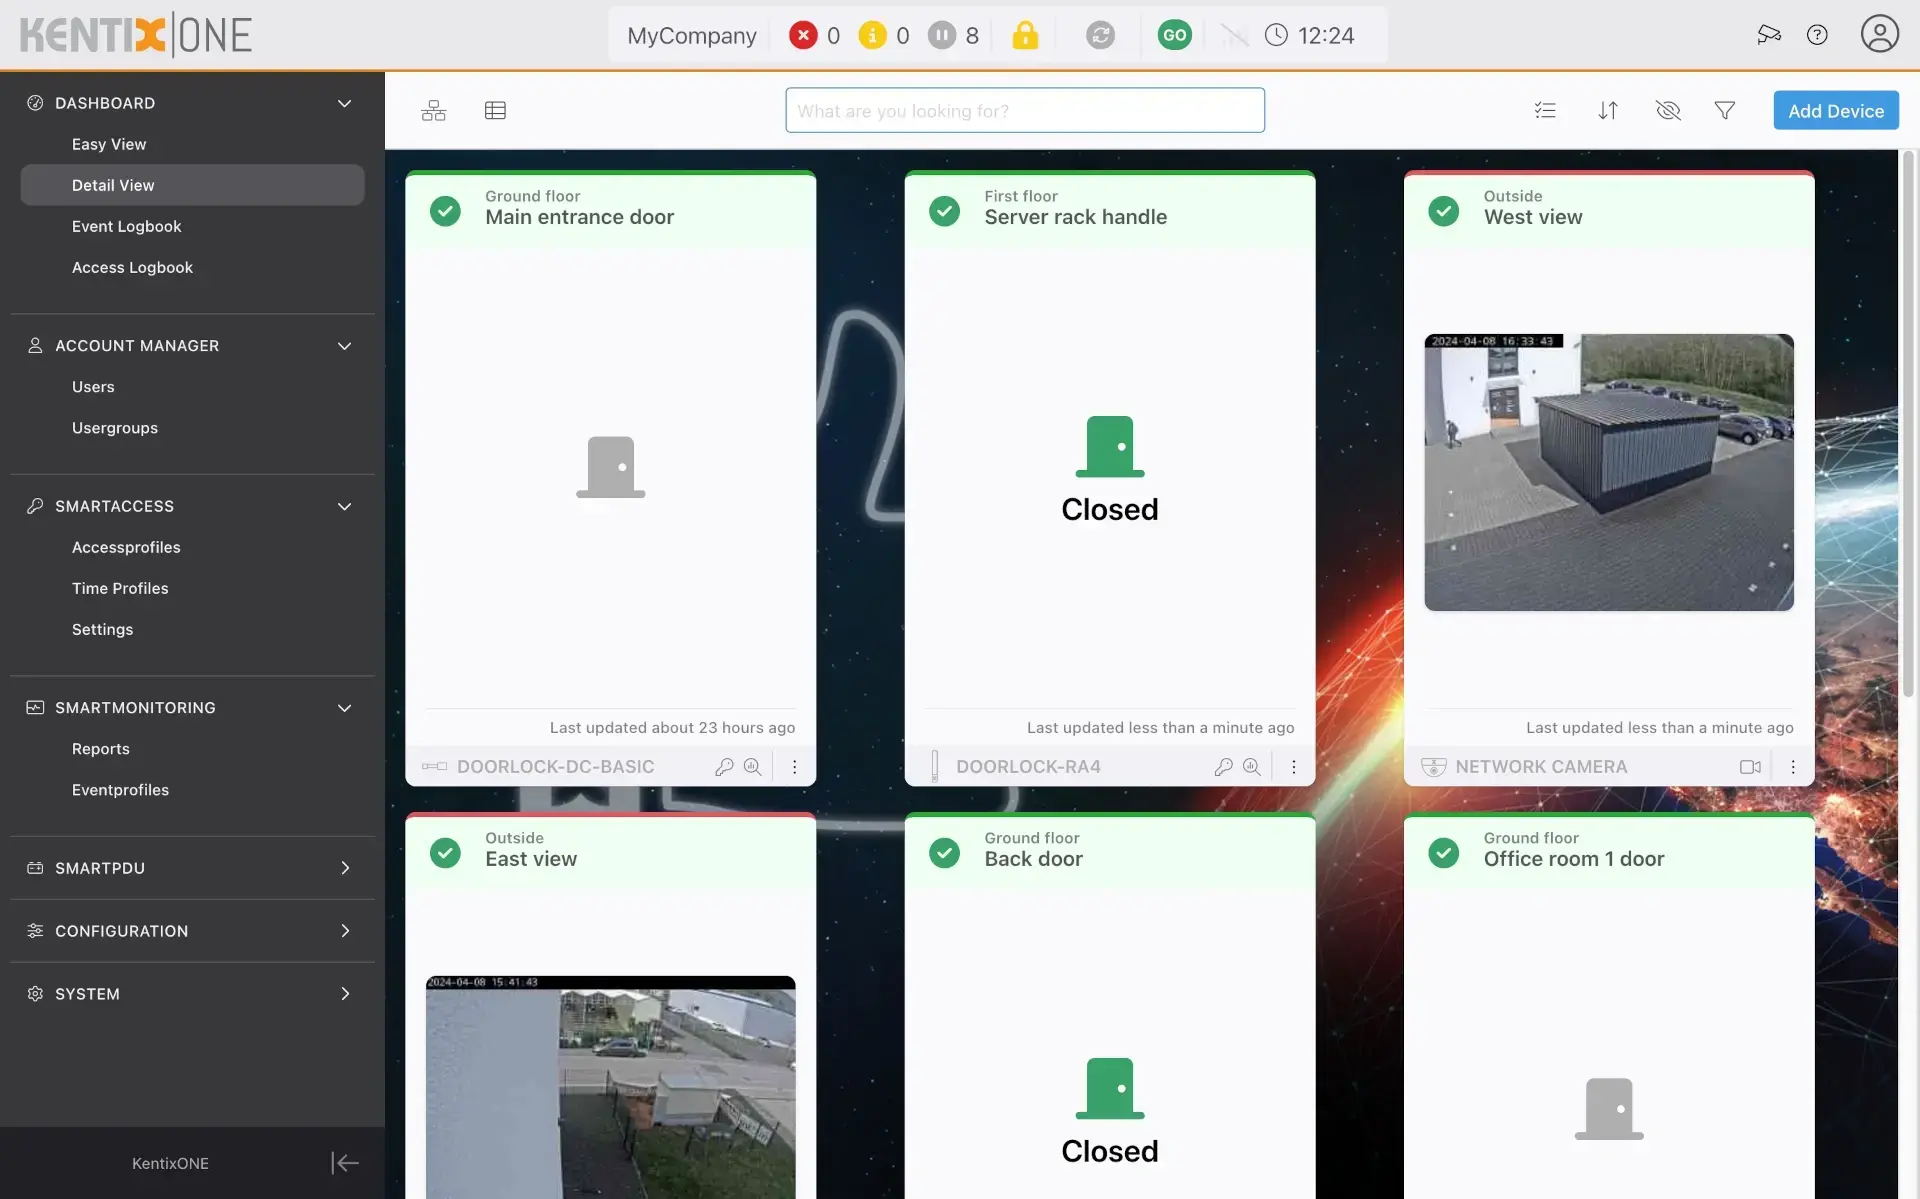The width and height of the screenshot is (1920, 1199).
Task: Click the key icon on DOORLOCK-DC-BASIC
Action: point(724,767)
